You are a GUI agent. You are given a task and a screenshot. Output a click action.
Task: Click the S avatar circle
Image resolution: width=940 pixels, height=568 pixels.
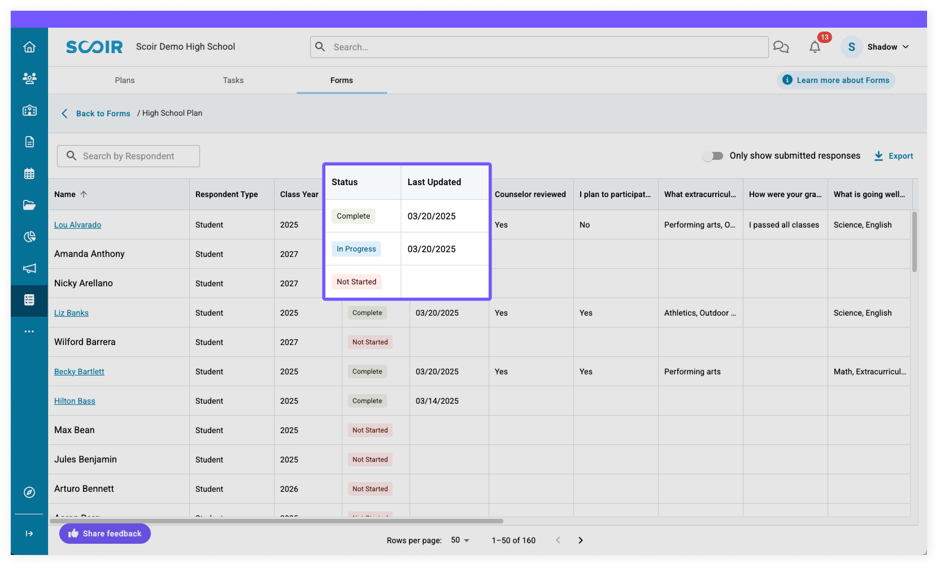coord(851,47)
